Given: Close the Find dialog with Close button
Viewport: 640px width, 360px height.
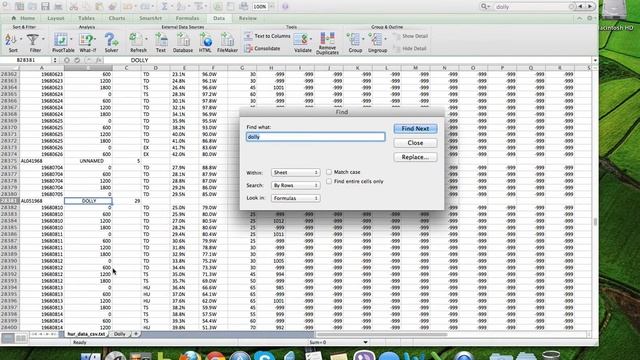Looking at the screenshot, I should 415,143.
